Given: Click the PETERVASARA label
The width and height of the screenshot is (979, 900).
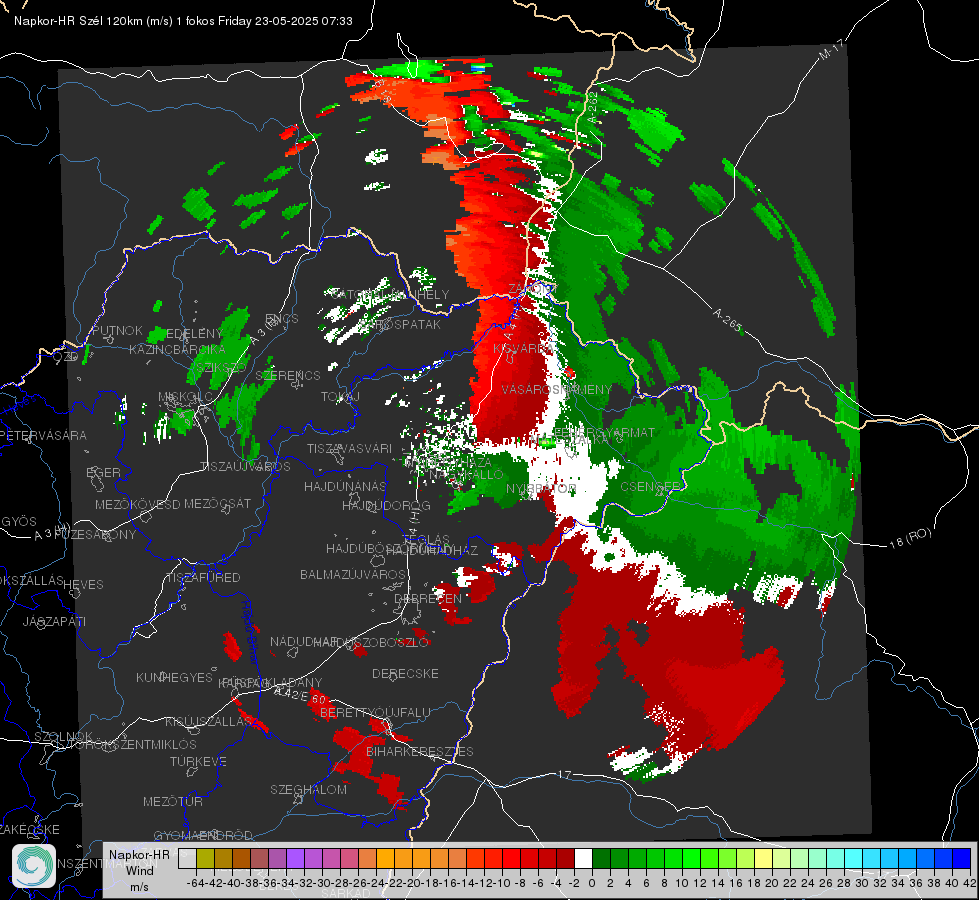Looking at the screenshot, I should (43, 435).
